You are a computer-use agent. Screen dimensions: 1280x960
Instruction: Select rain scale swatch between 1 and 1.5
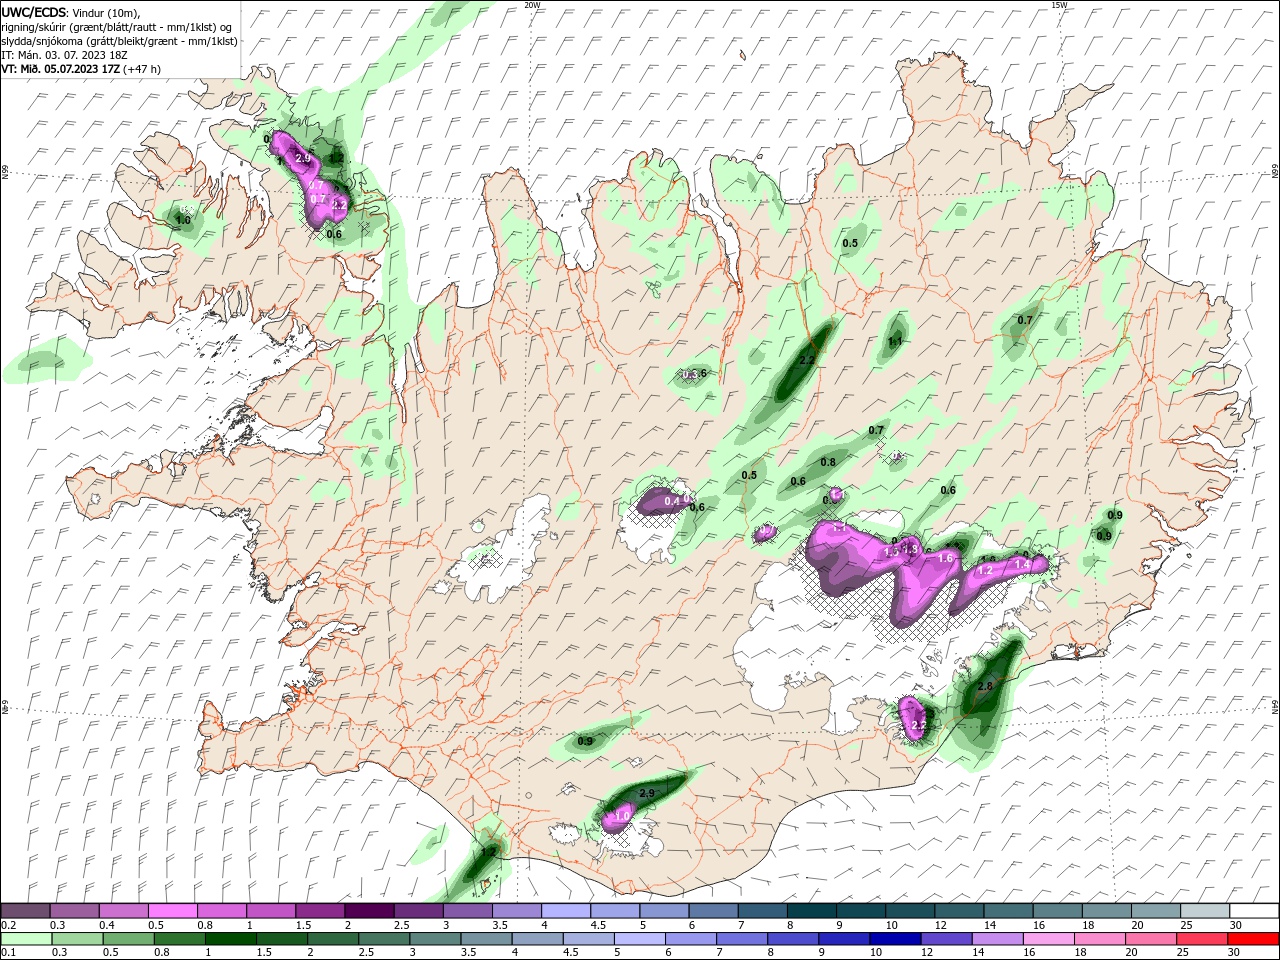click(231, 939)
